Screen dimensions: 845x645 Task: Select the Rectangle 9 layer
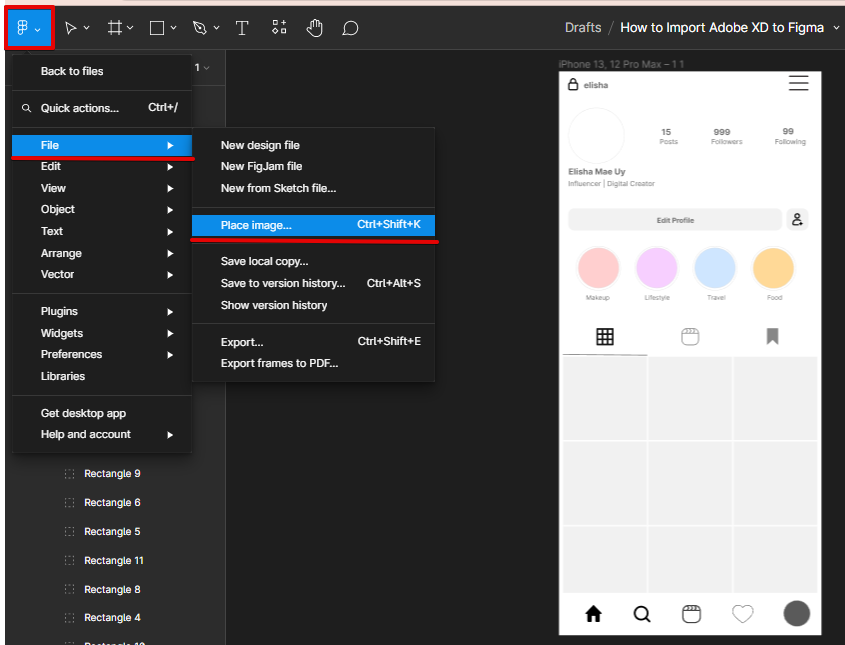(x=112, y=474)
